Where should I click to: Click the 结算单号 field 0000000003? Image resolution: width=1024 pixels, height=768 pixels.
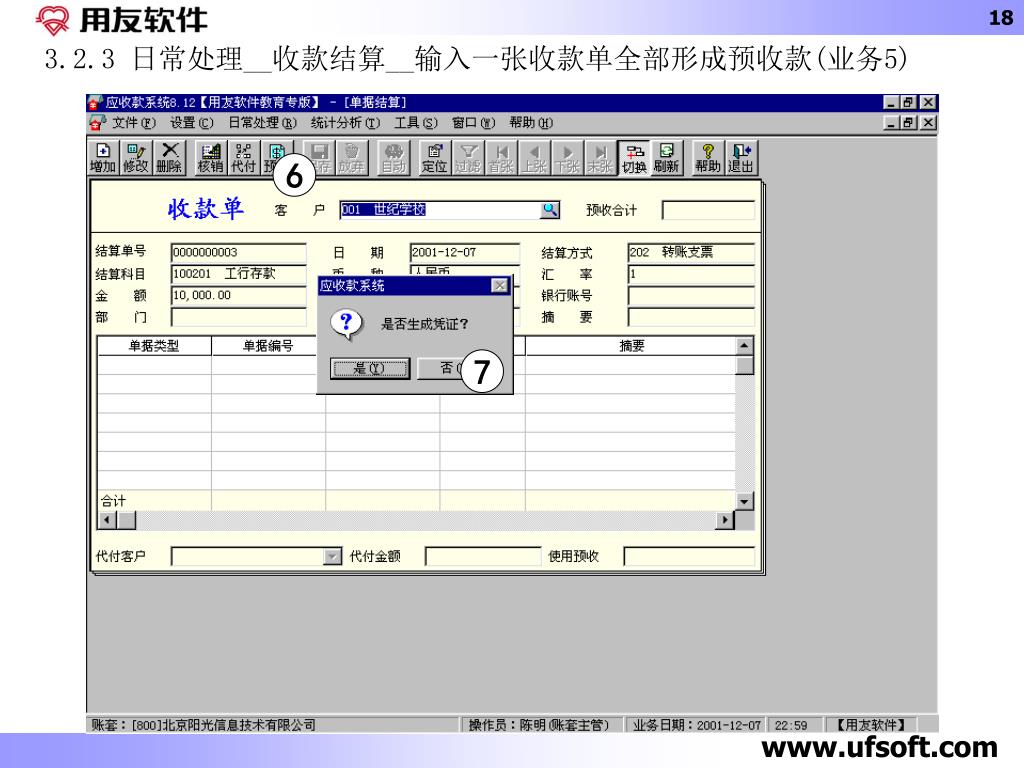(x=238, y=253)
